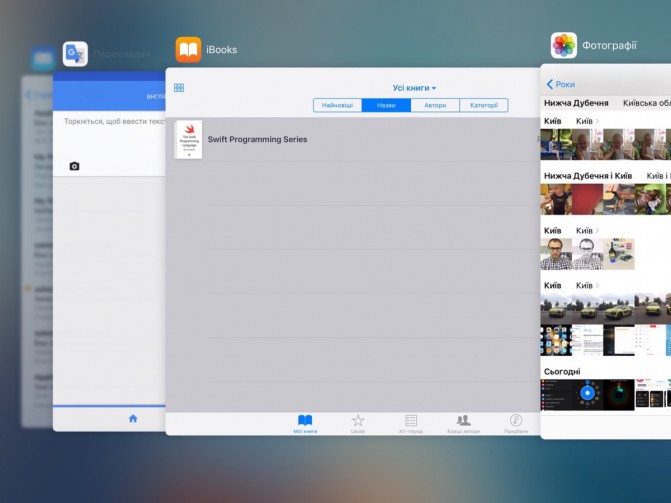Expand the Усі книги dropdown
The width and height of the screenshot is (671, 503).
tap(414, 88)
